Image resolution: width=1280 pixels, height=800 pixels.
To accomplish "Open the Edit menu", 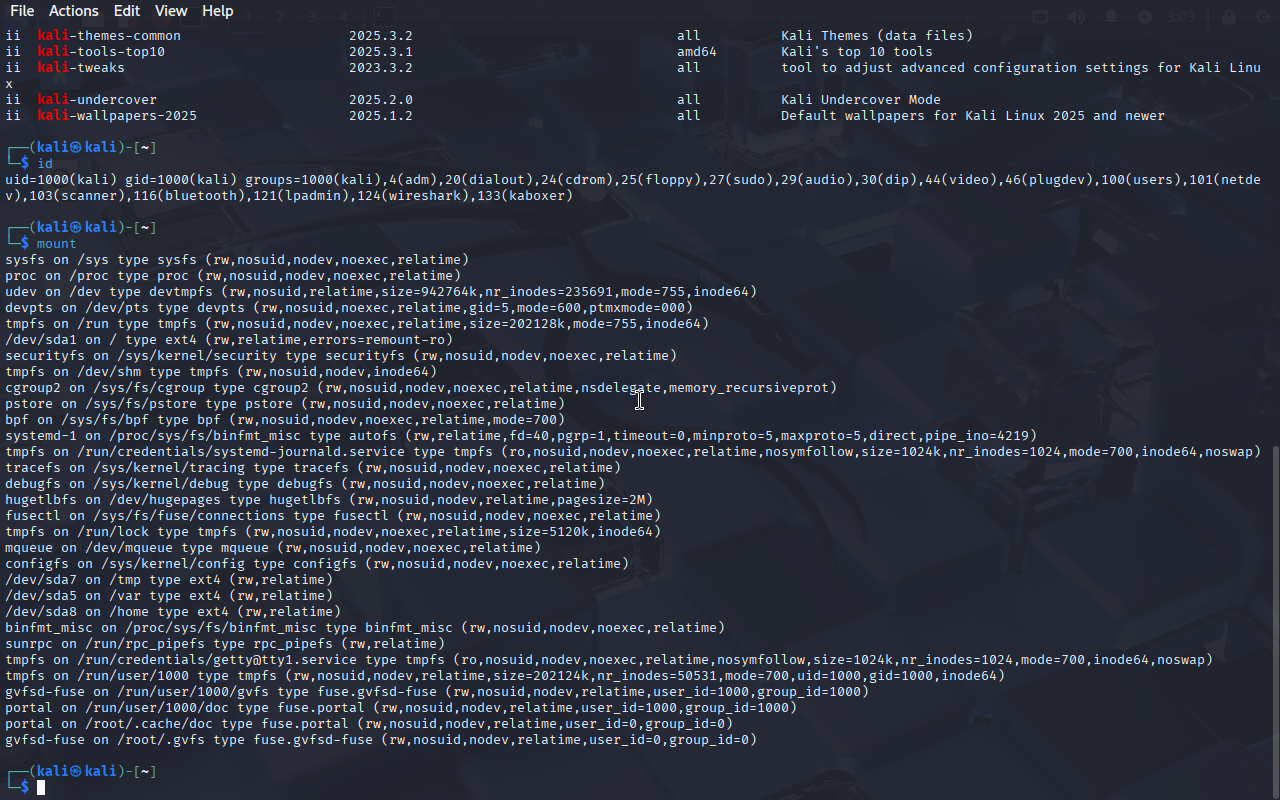I will click(x=127, y=11).
